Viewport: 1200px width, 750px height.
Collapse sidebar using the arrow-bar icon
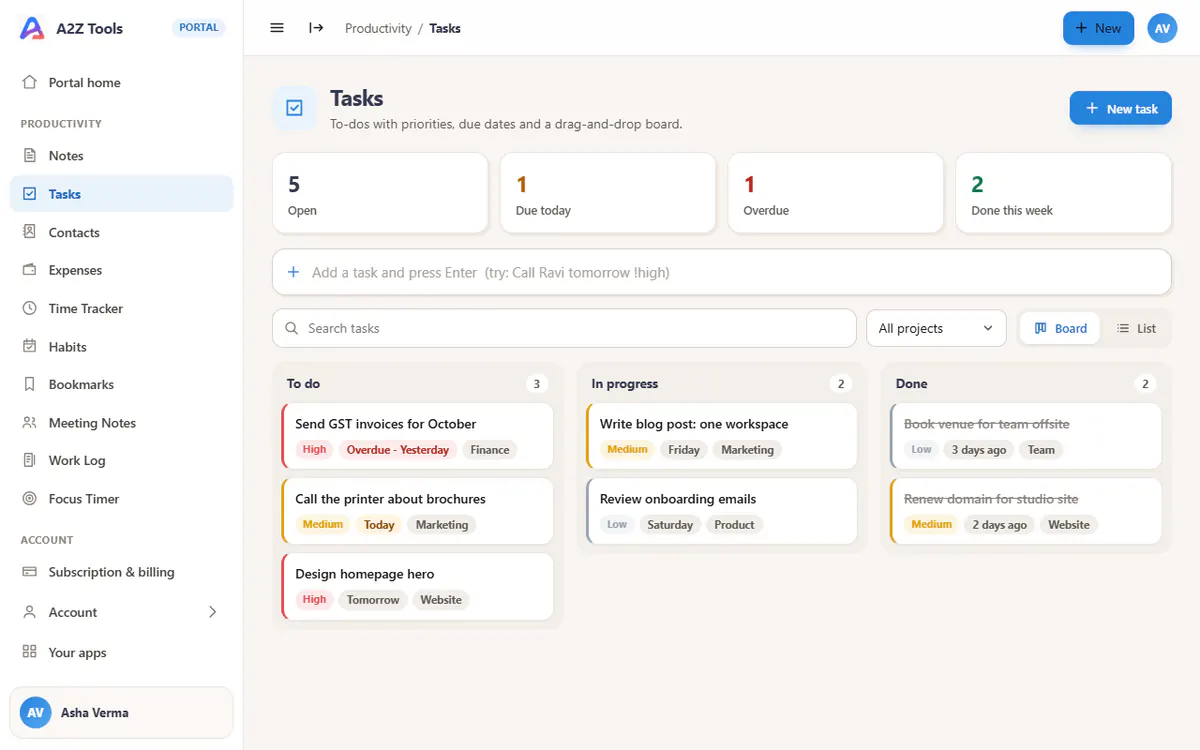click(316, 28)
